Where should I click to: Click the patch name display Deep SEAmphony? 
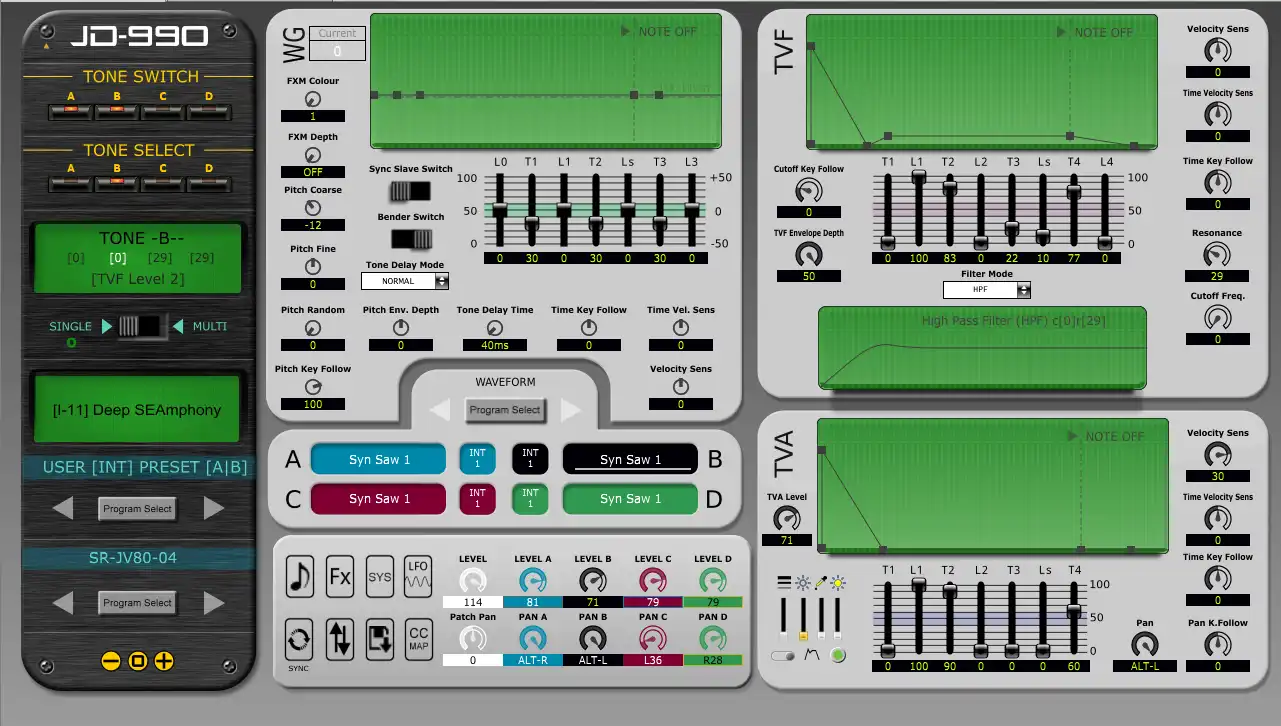138,410
